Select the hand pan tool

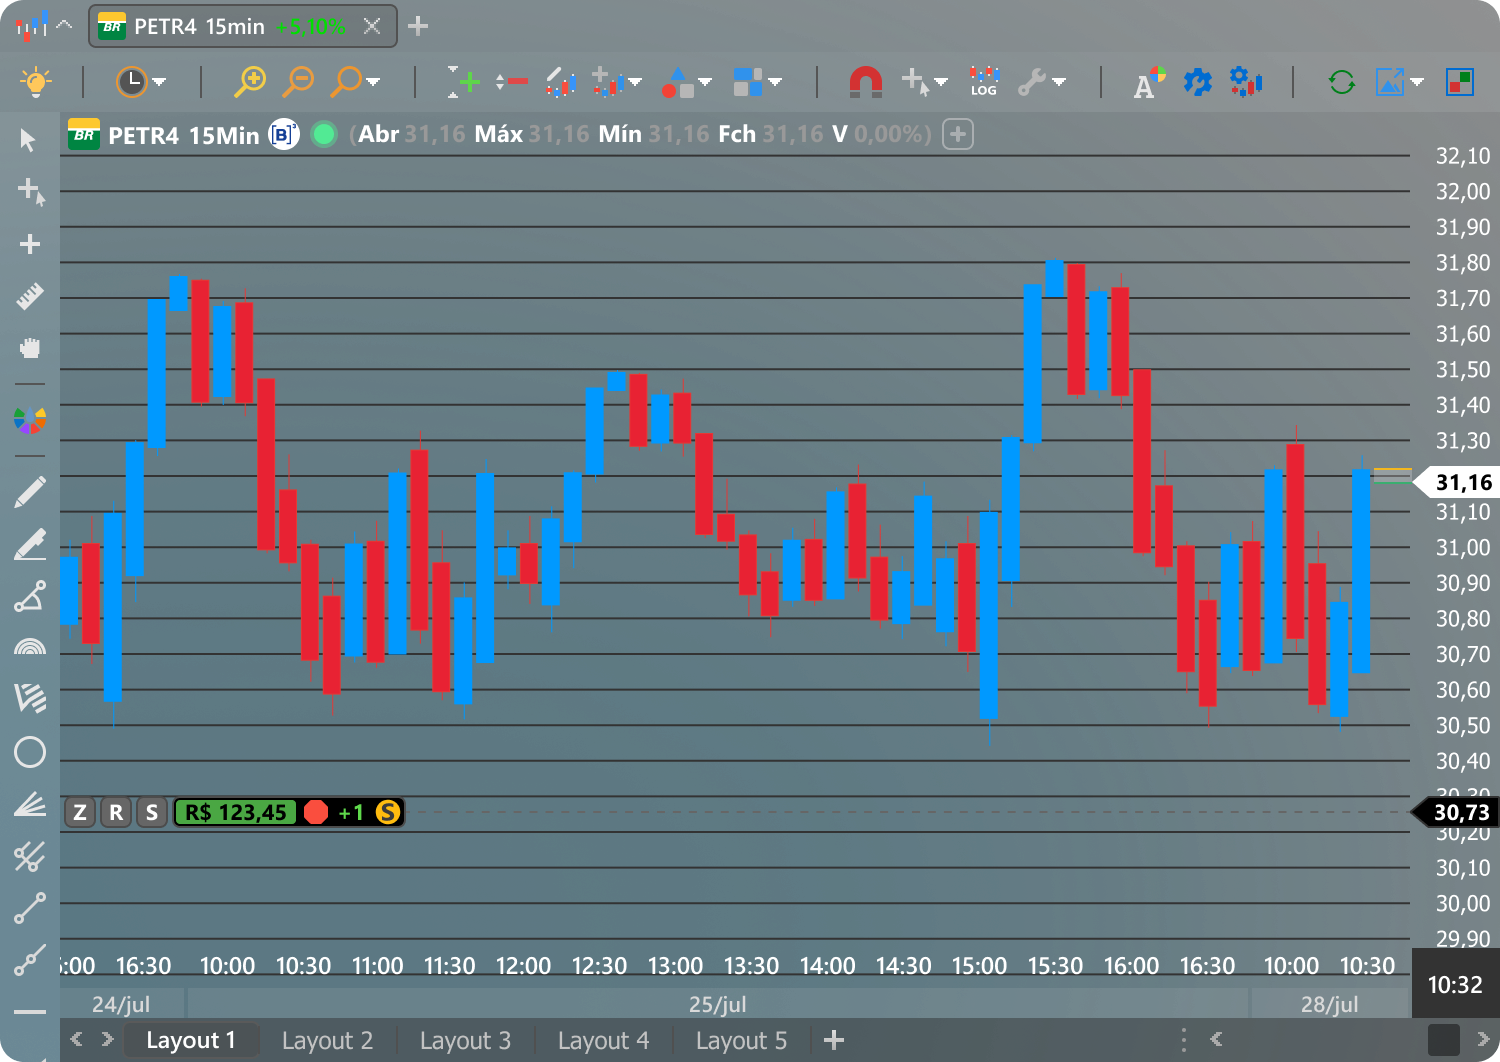point(30,348)
